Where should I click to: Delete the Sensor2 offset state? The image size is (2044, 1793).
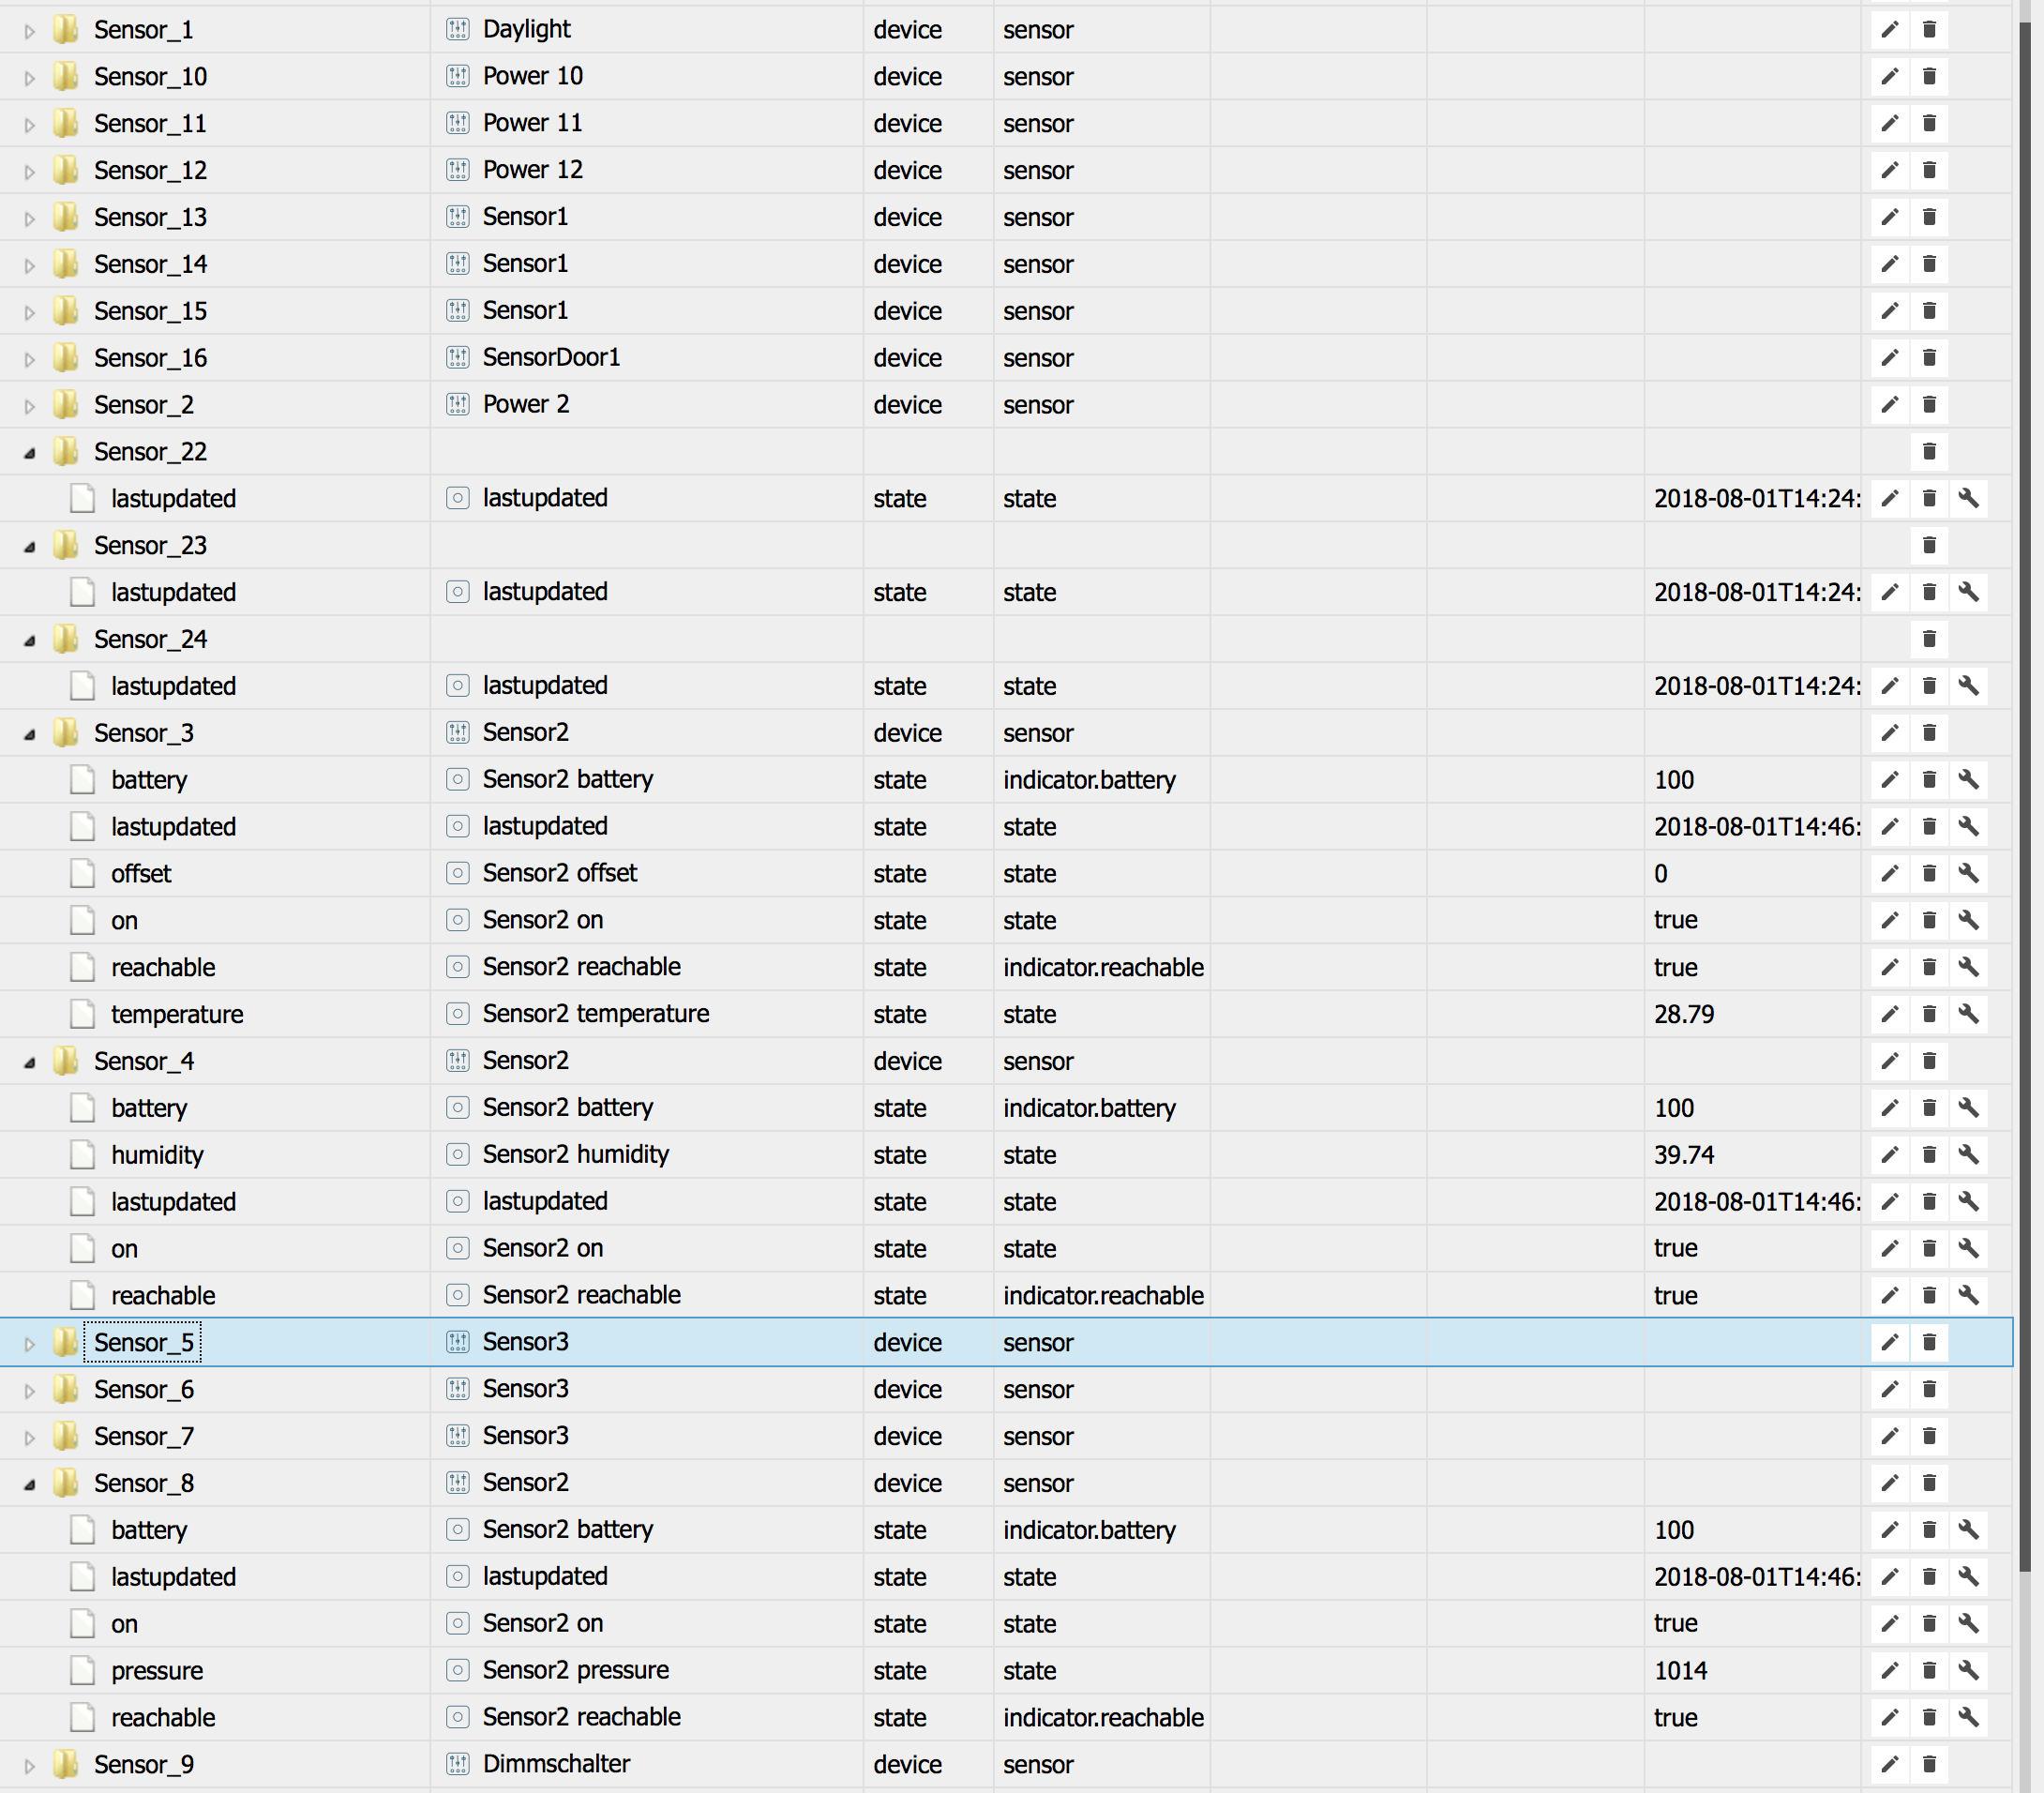(x=1929, y=874)
